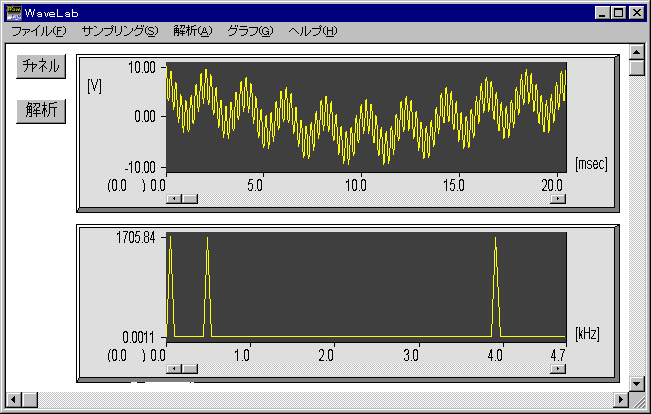Click the window vertical scrollbar down arrow
The height and width of the screenshot is (414, 651).
(x=636, y=384)
